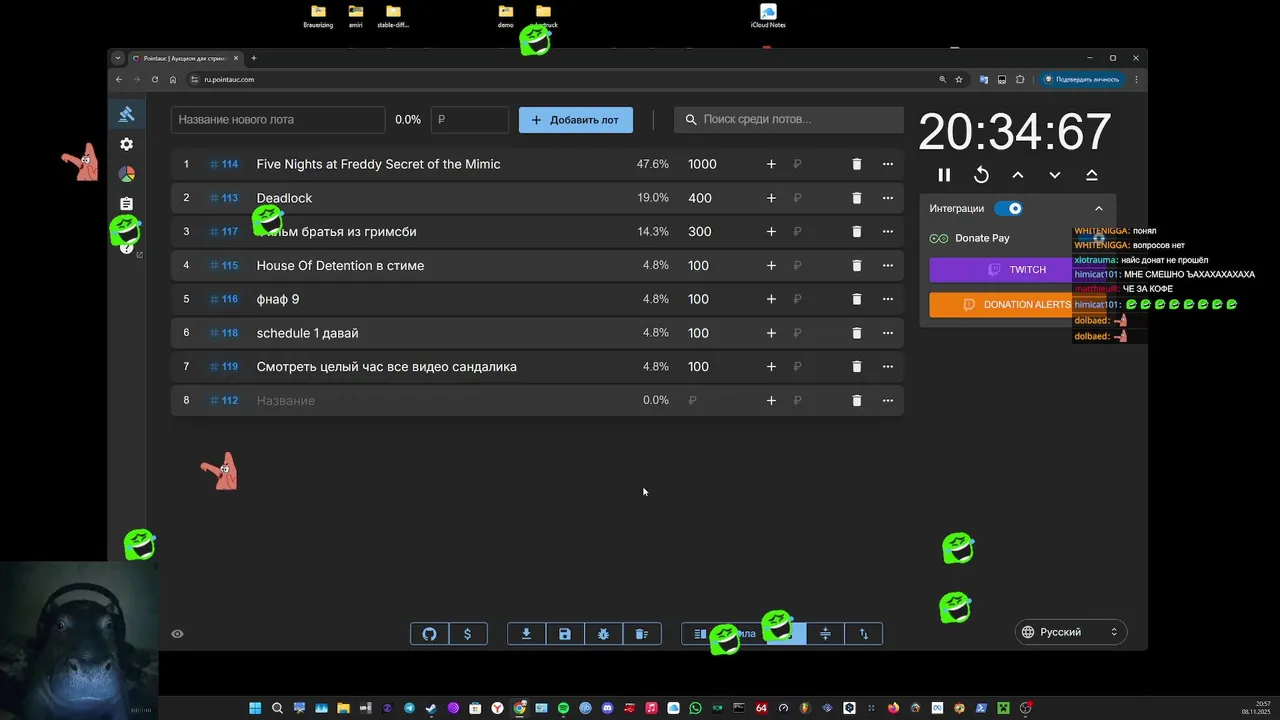
Task: Add amount to Deadlock lot
Action: point(771,198)
